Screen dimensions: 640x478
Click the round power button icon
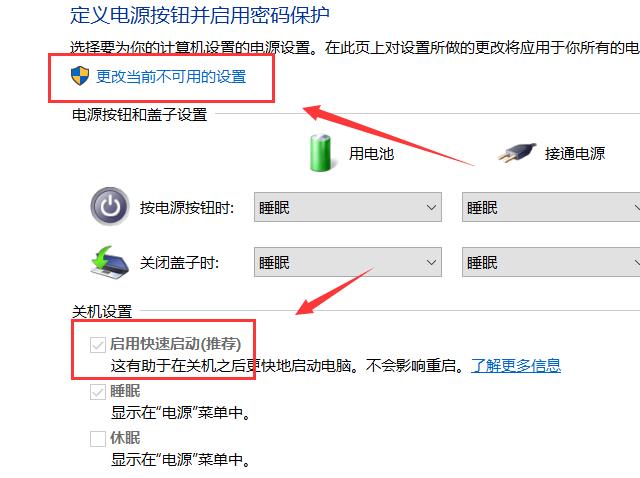tap(109, 207)
